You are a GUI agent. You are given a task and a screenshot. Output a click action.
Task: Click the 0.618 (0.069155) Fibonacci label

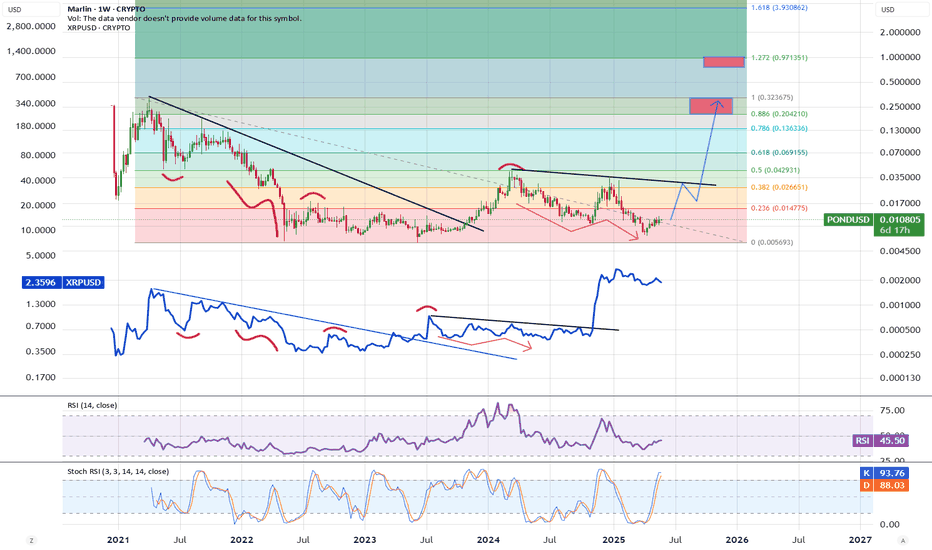tap(779, 153)
